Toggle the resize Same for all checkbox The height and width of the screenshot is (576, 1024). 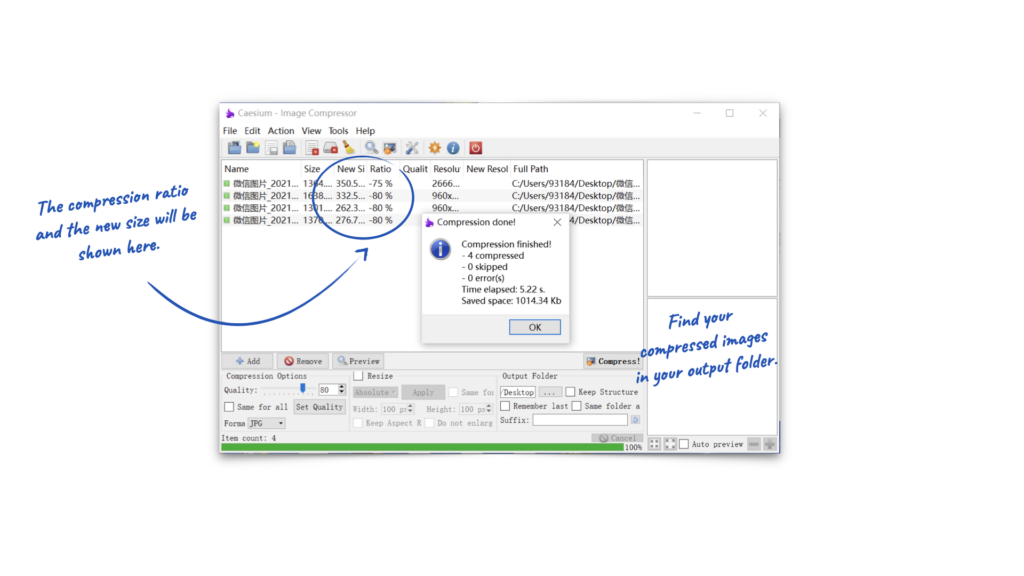coord(453,392)
